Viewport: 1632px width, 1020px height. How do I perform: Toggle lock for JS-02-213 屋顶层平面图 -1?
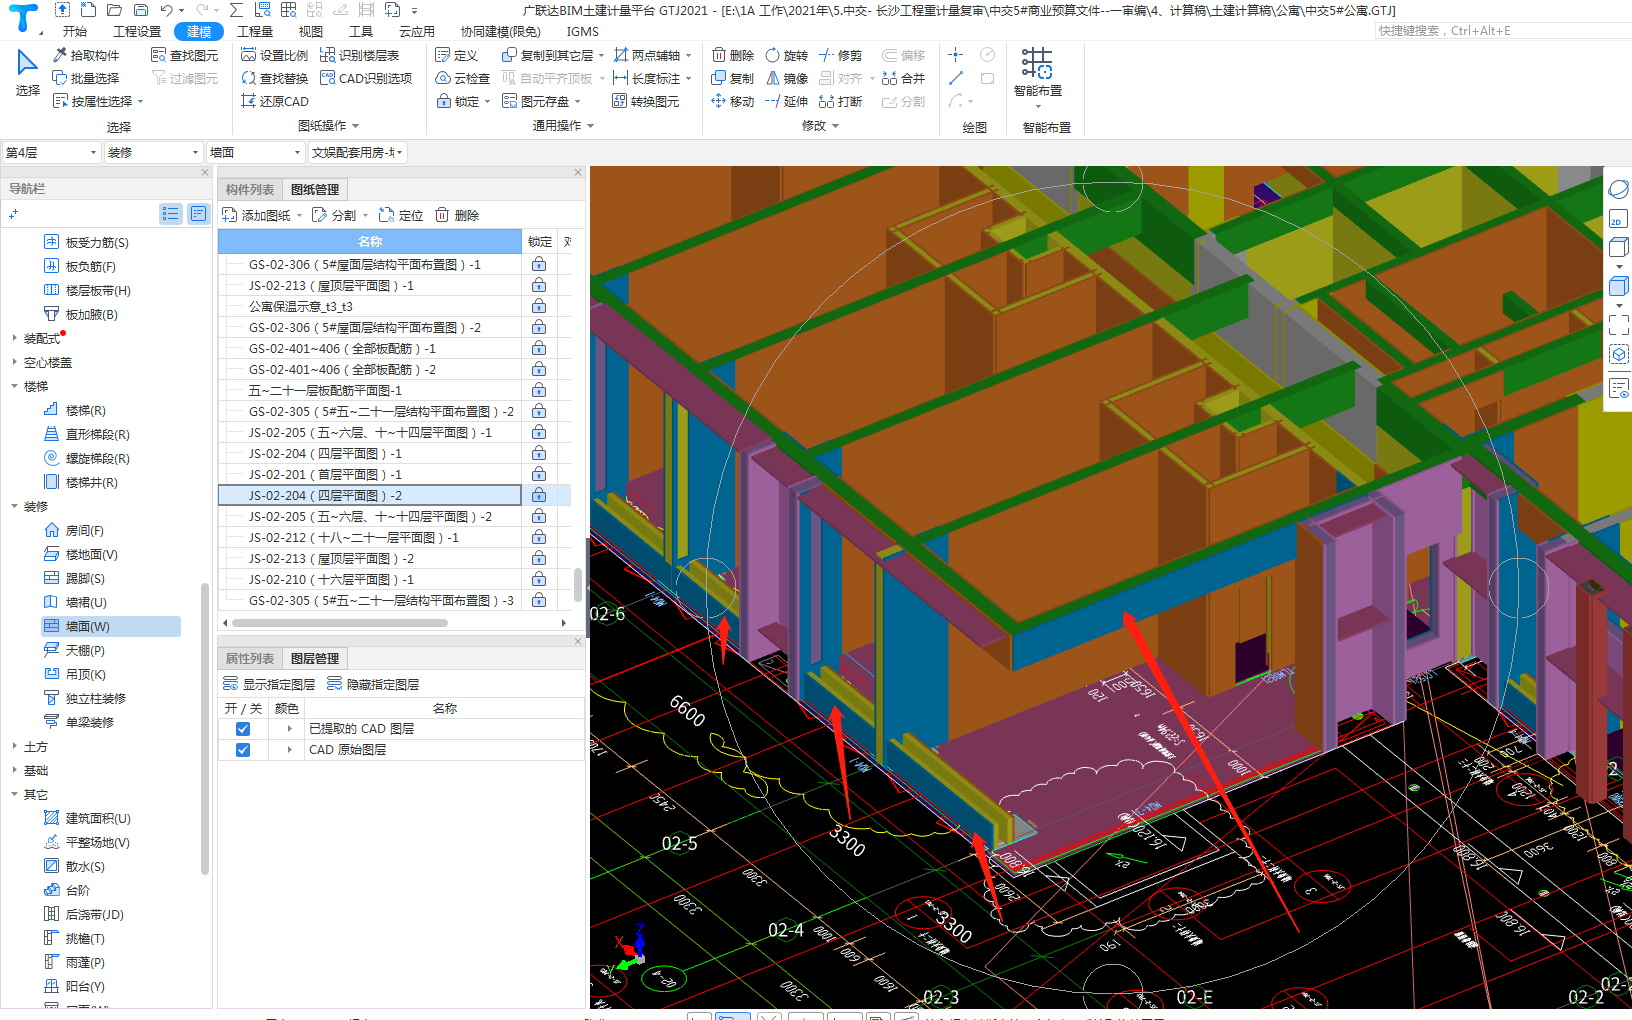[x=539, y=285]
